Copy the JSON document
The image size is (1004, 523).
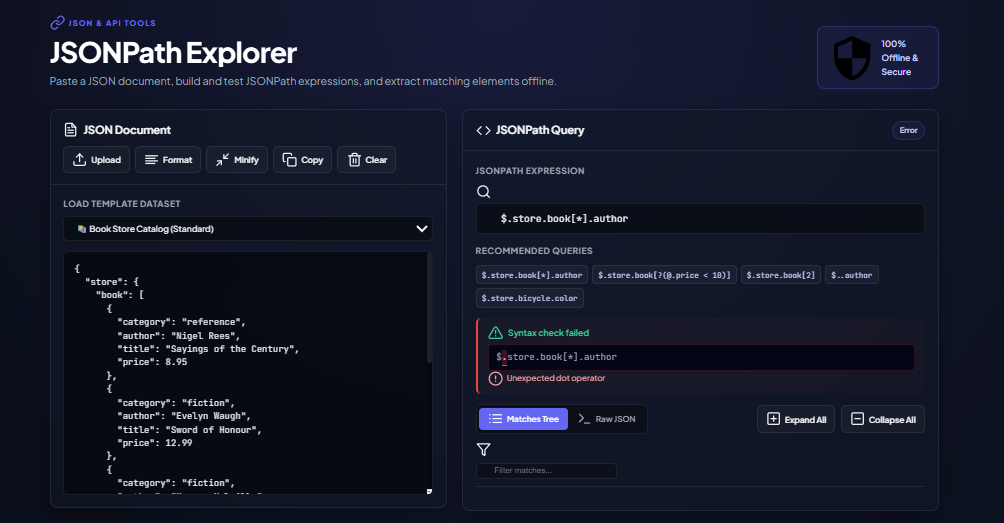click(x=302, y=160)
